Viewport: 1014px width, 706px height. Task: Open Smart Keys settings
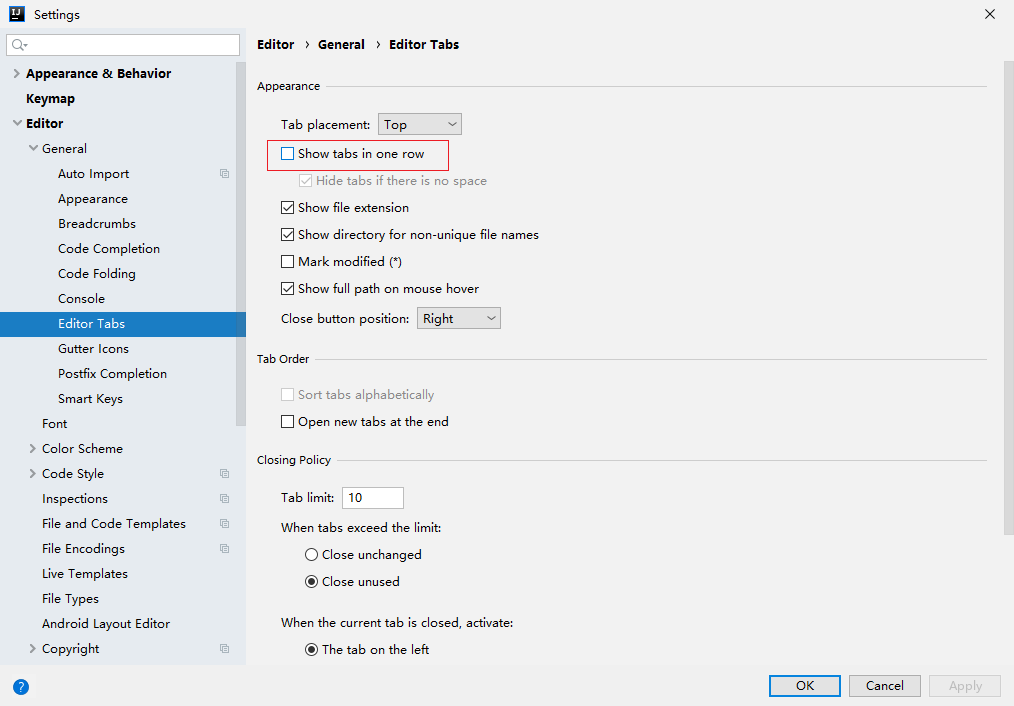coord(90,398)
